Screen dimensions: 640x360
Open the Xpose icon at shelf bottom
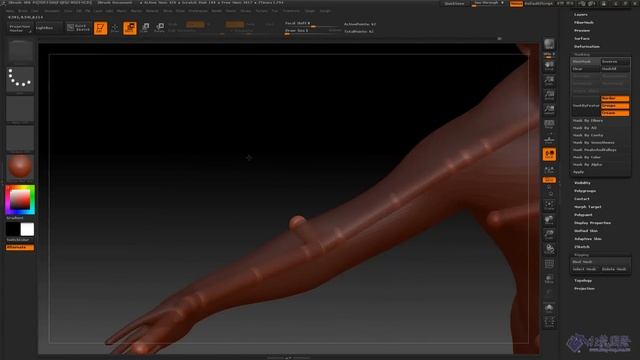point(549,322)
